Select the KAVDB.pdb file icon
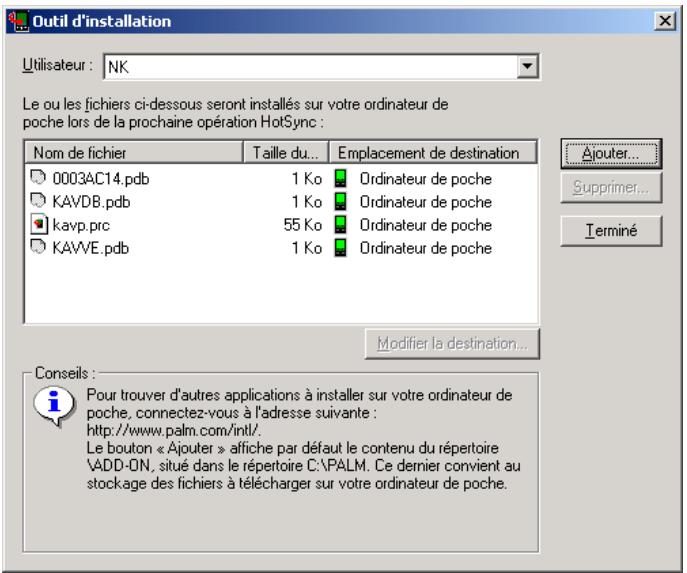 pyautogui.click(x=38, y=201)
